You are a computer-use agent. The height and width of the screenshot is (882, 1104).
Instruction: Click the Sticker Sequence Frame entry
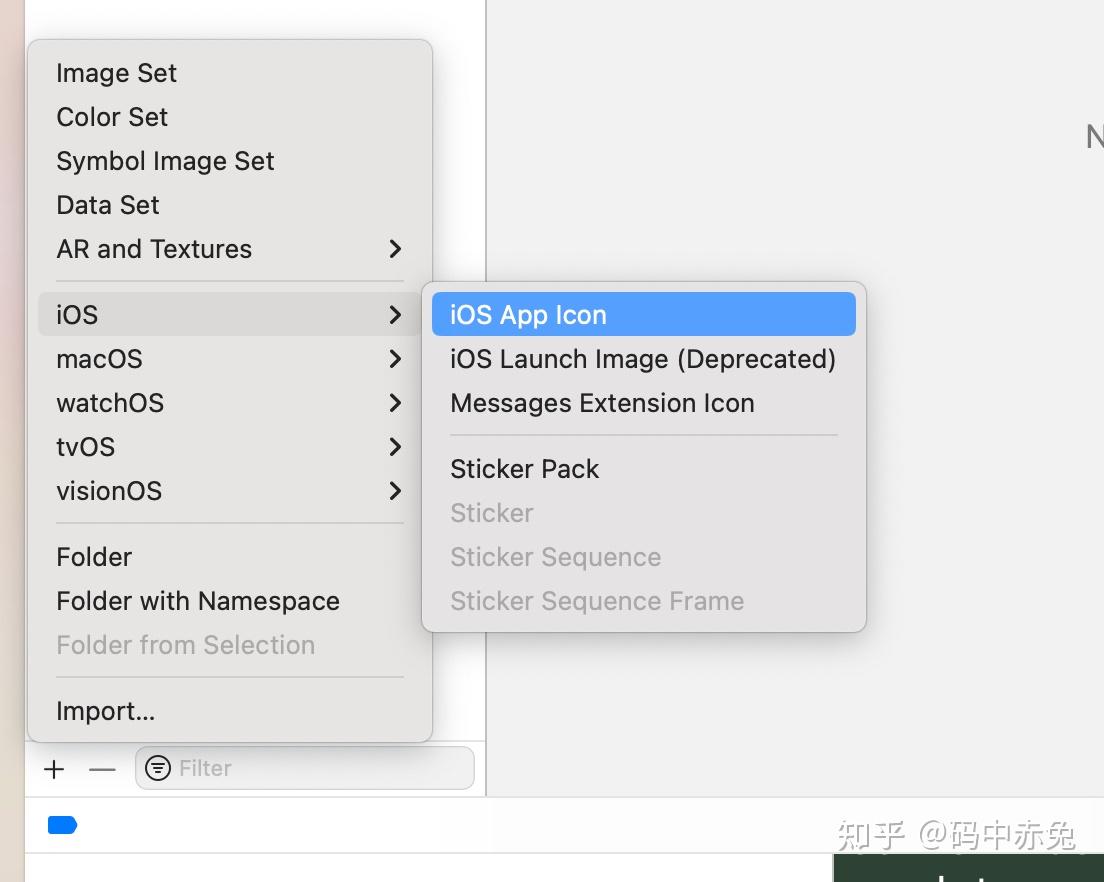pyautogui.click(x=644, y=601)
